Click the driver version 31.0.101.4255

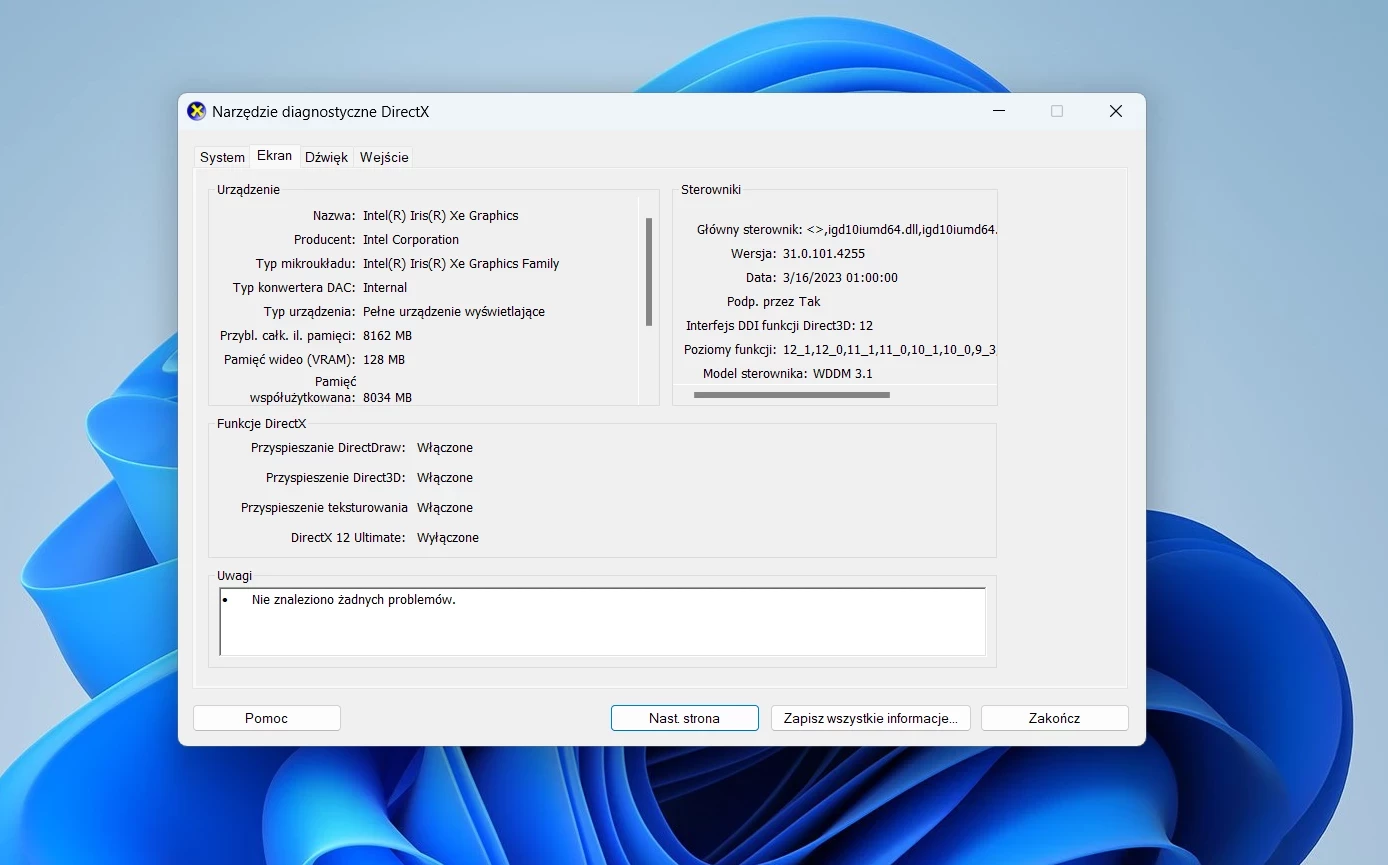coord(824,253)
